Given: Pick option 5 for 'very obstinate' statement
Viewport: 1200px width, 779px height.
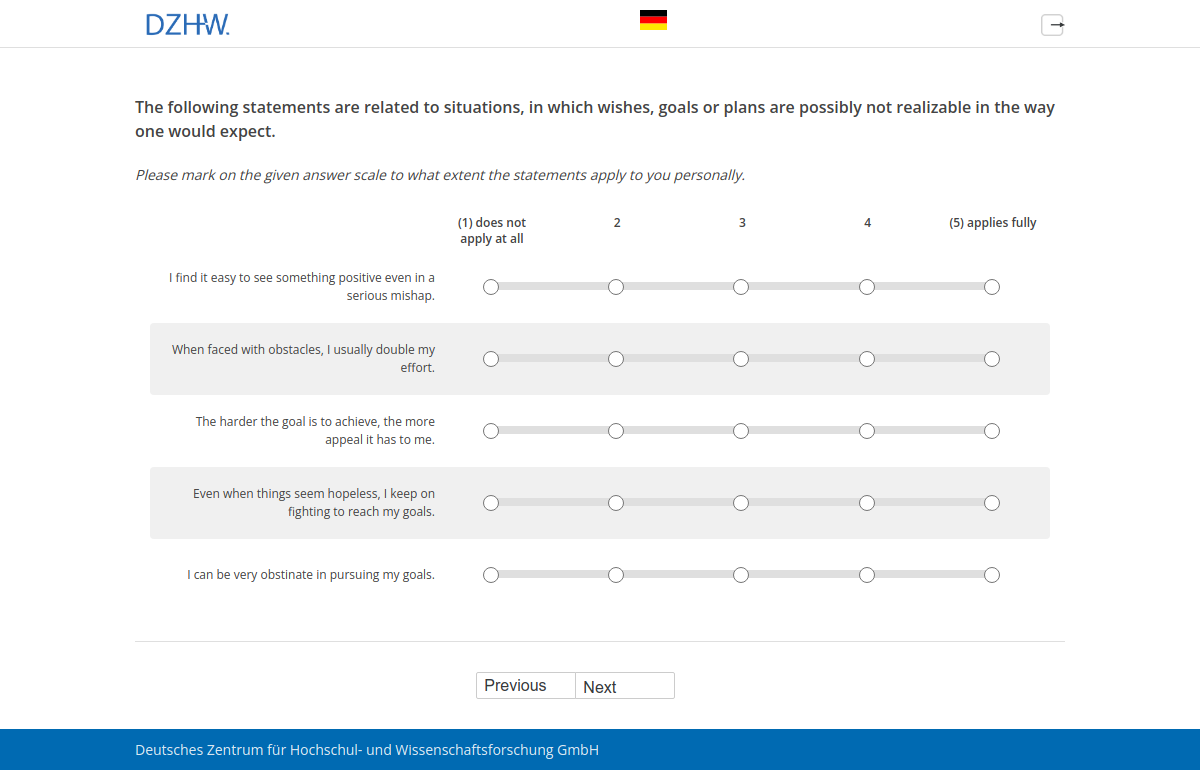Looking at the screenshot, I should pyautogui.click(x=991, y=575).
